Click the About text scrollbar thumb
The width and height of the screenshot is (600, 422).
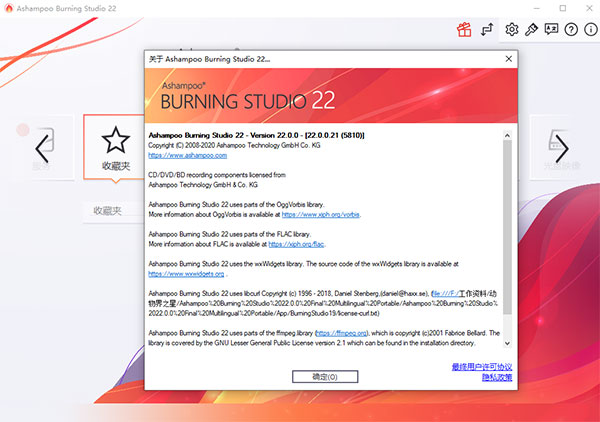[x=507, y=227]
